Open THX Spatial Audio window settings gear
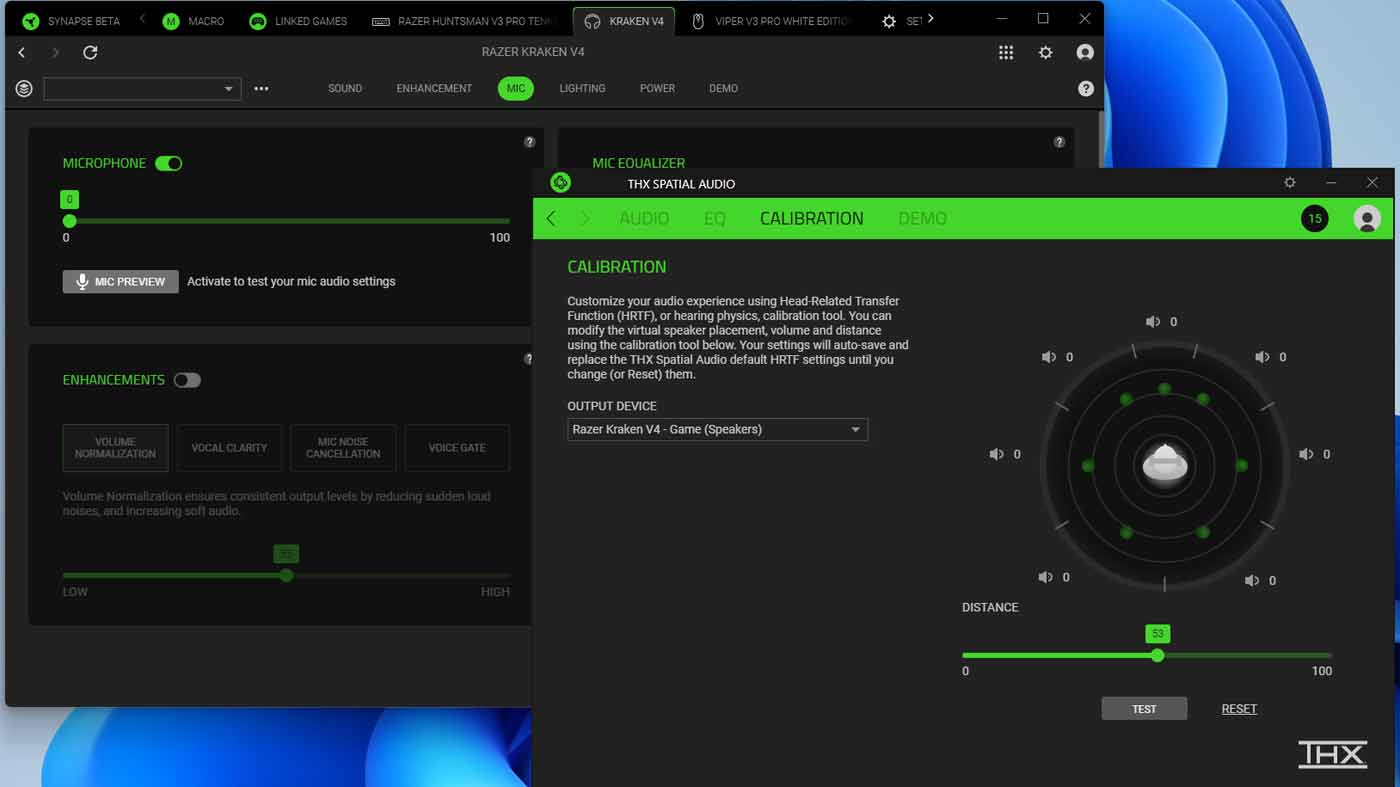 coord(1290,183)
